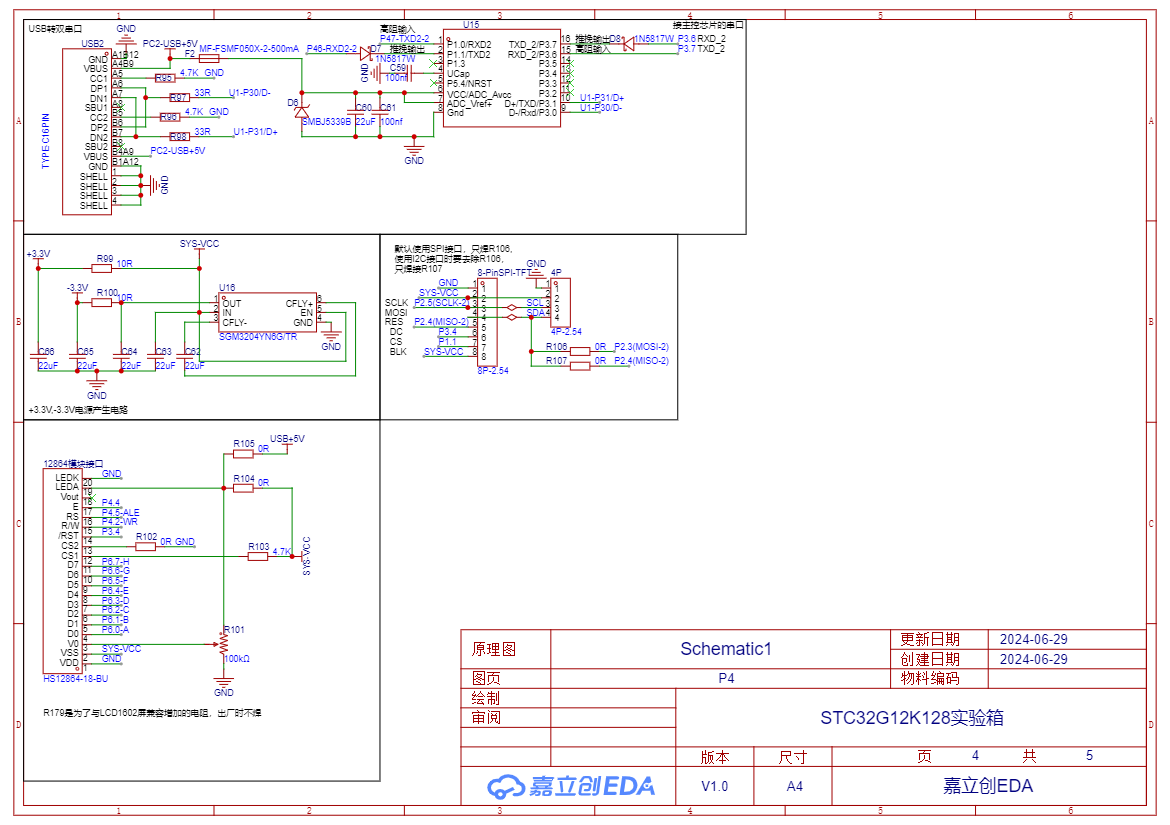The width and height of the screenshot is (1170, 825).
Task: Click the A4 sheet size value
Action: (795, 786)
